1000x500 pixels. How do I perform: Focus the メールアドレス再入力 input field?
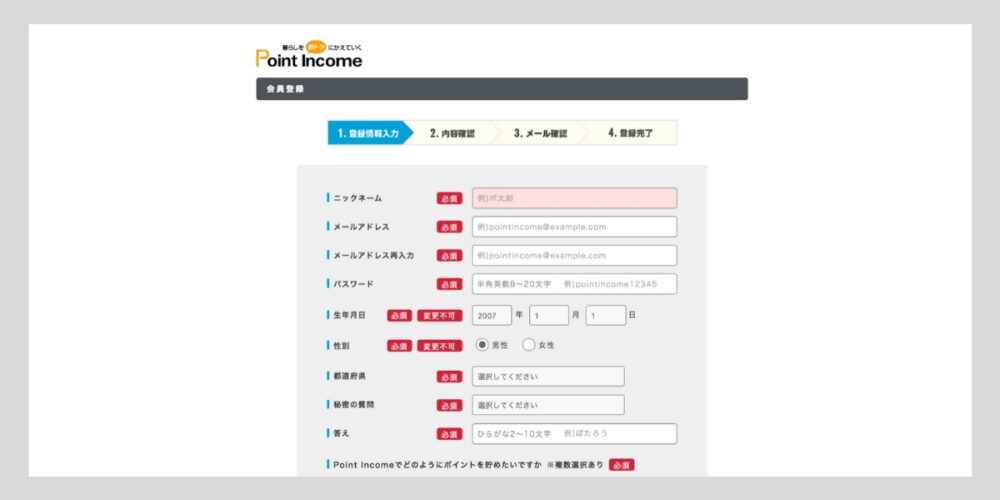pos(575,255)
